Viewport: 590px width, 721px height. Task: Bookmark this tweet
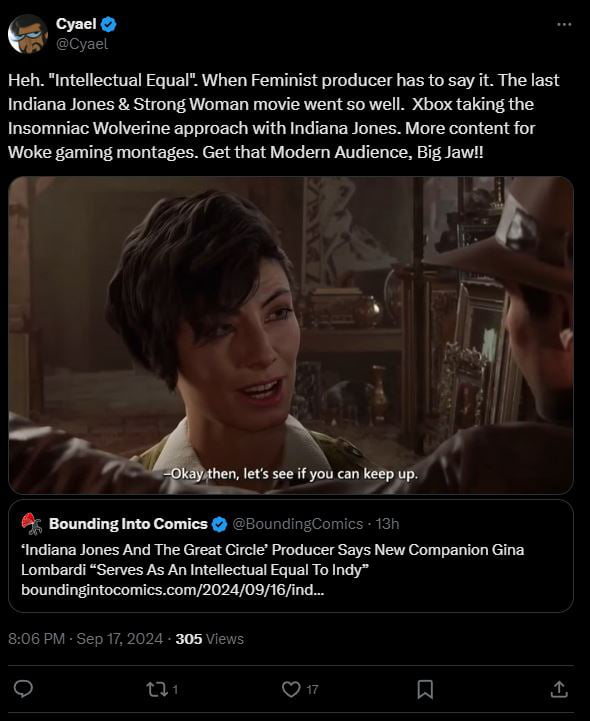pyautogui.click(x=425, y=689)
